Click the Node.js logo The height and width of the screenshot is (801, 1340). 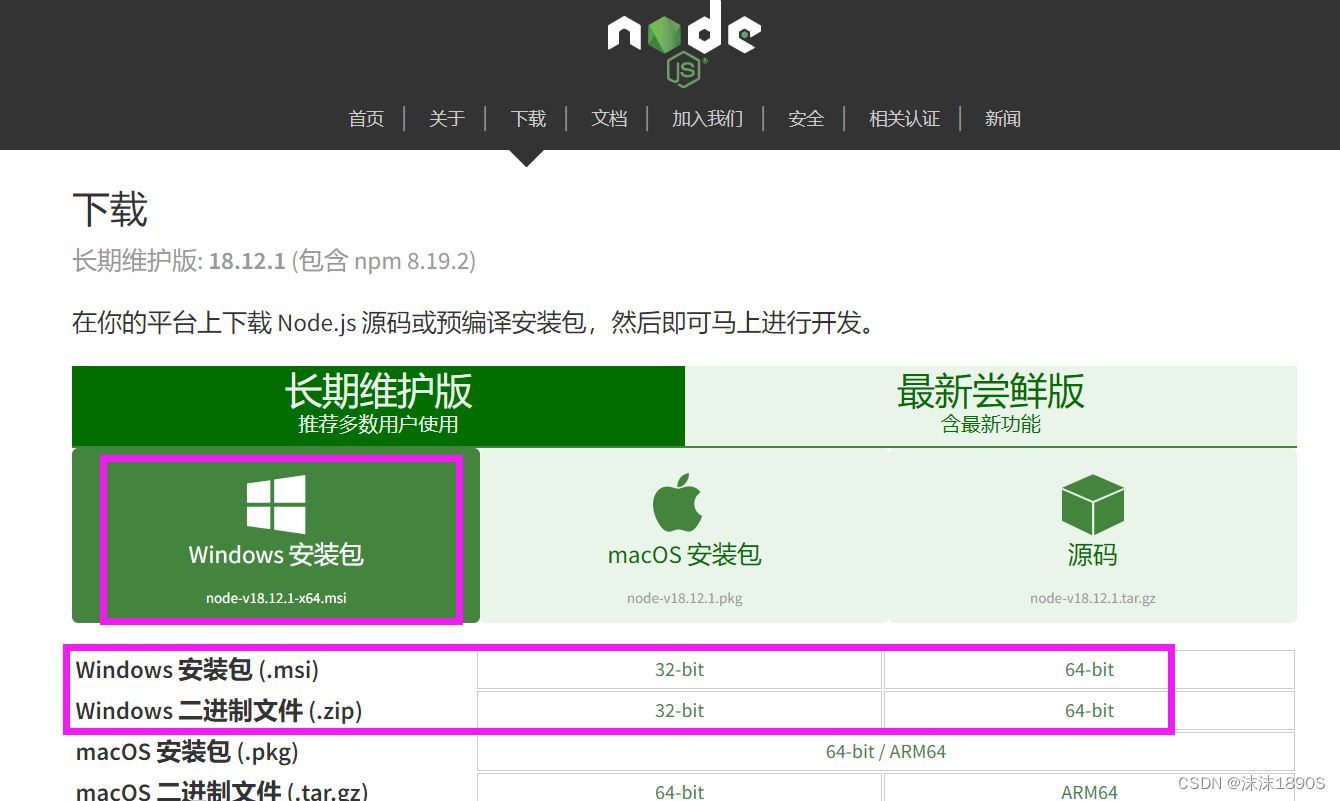[684, 43]
